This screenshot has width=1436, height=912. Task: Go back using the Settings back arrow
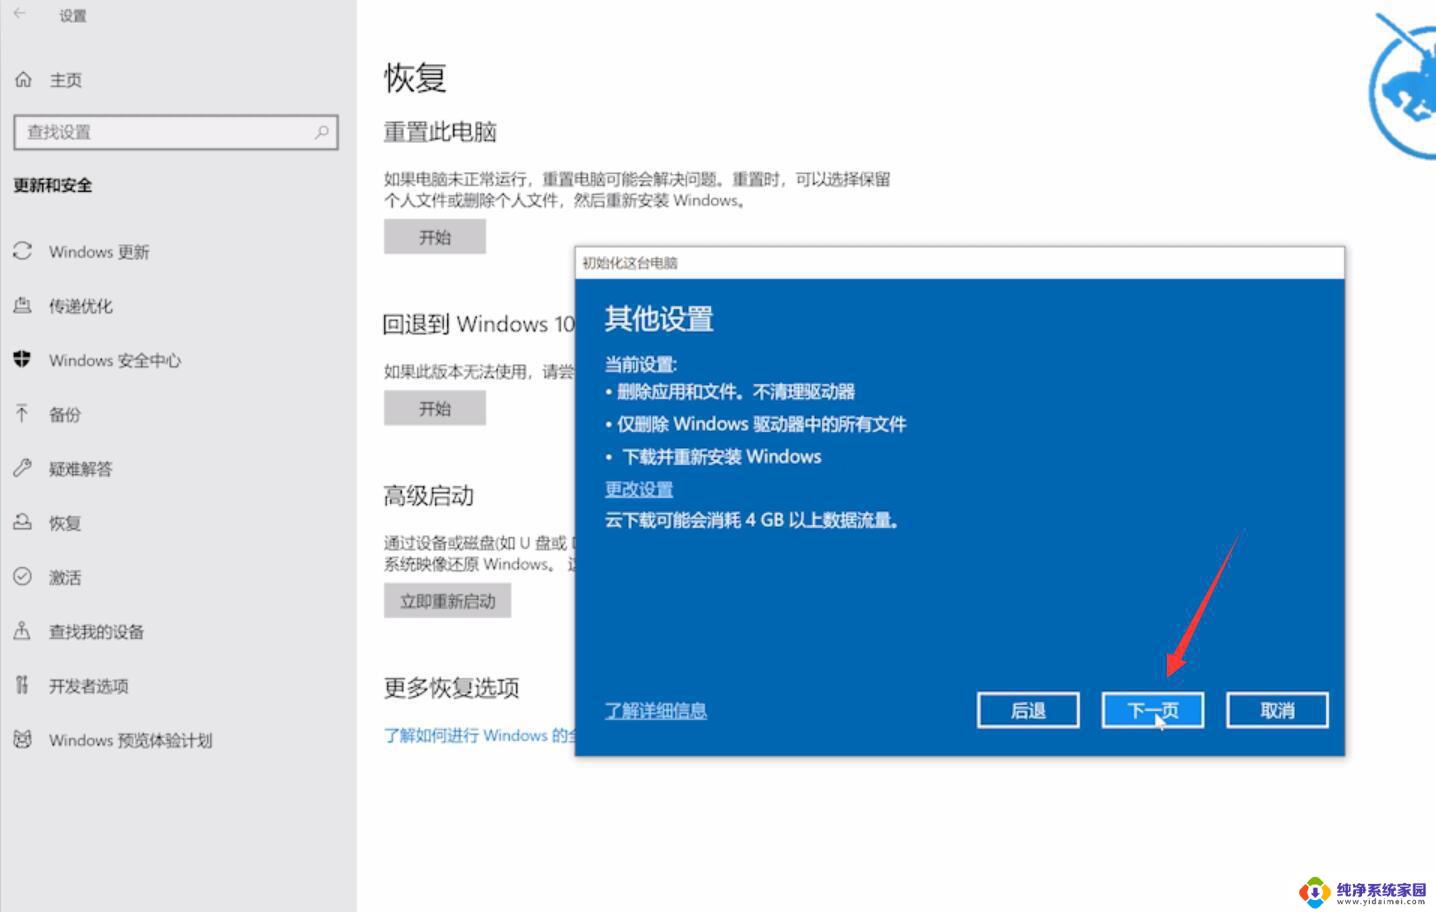[x=20, y=14]
